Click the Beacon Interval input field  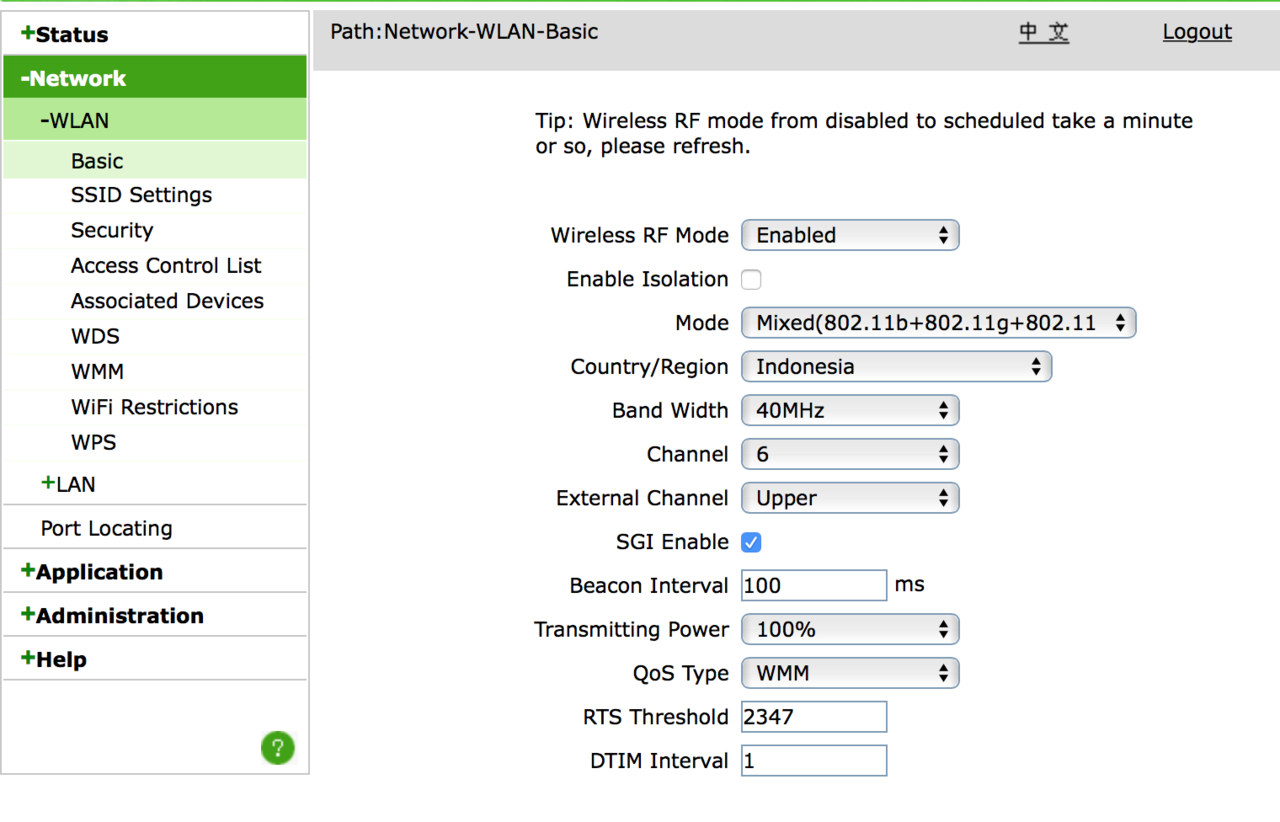pos(814,586)
